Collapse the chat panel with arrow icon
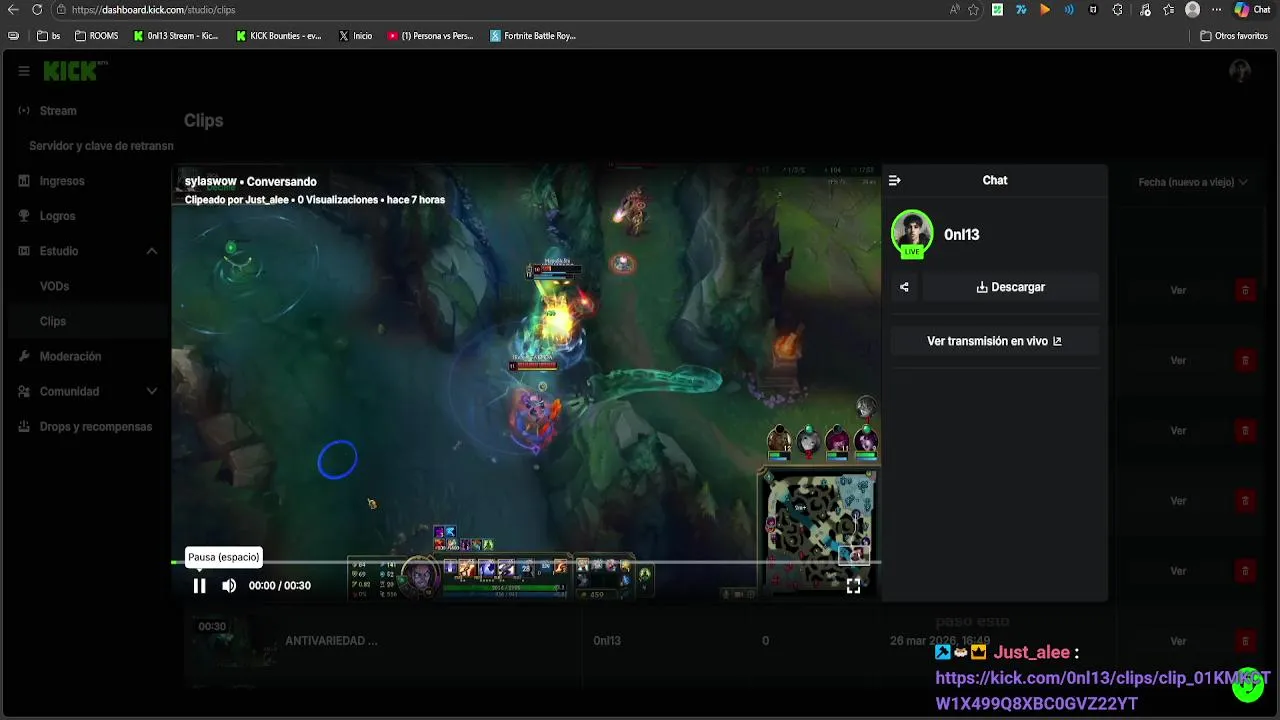 894,181
